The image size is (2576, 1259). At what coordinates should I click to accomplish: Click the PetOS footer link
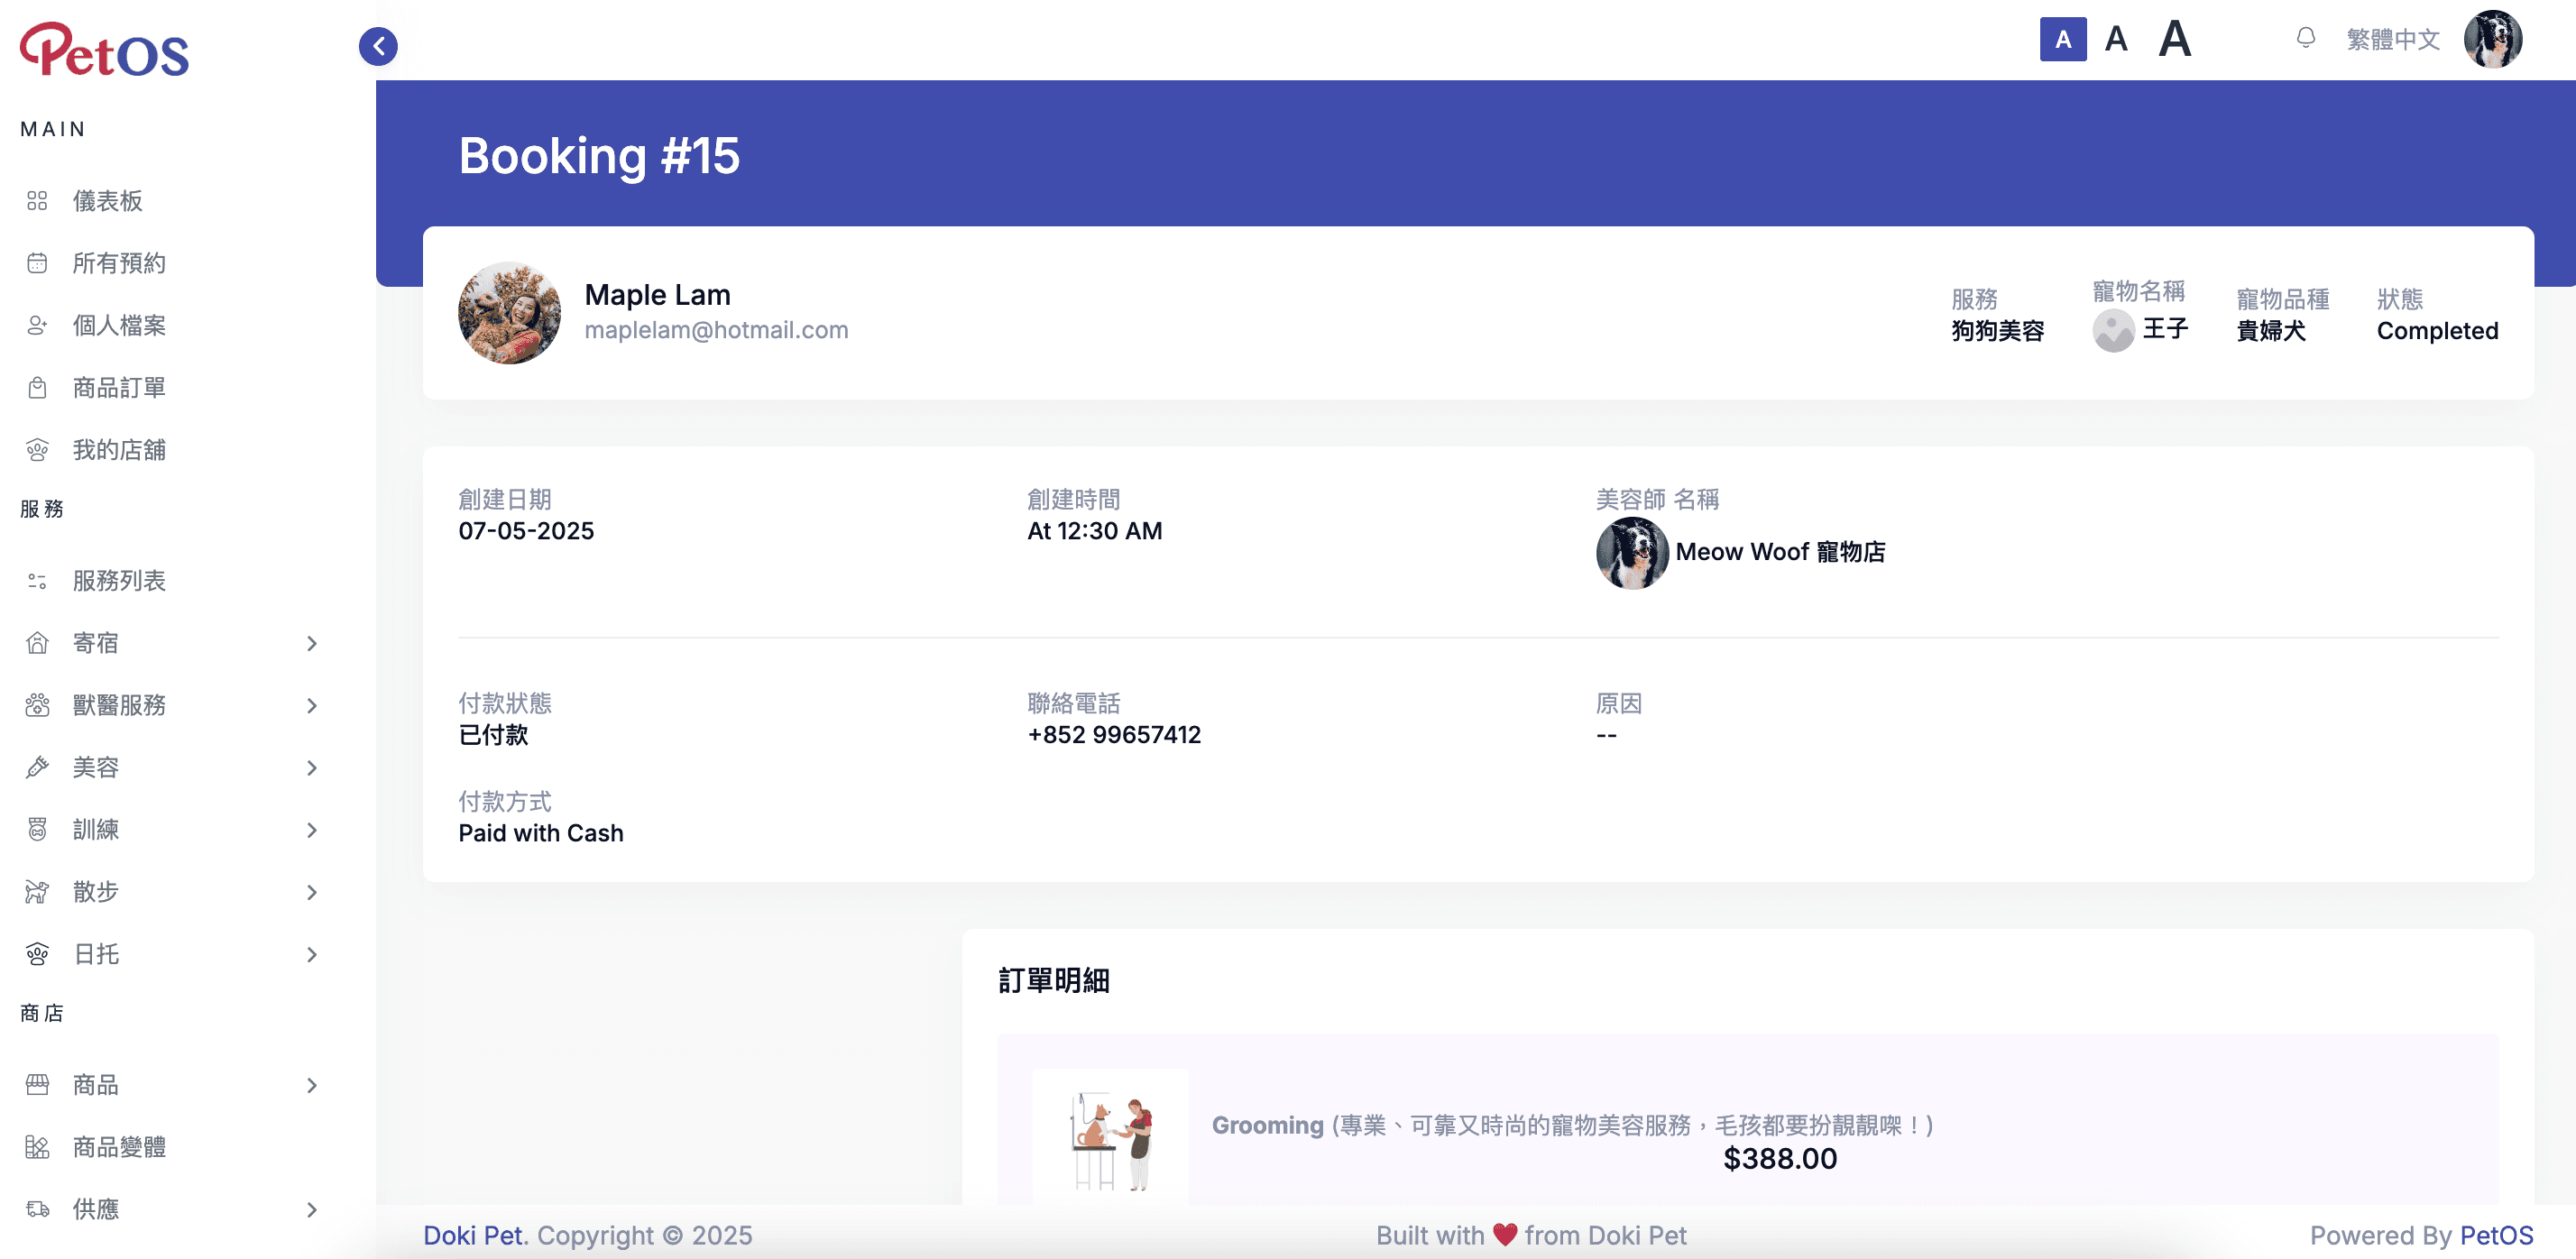(x=2496, y=1235)
